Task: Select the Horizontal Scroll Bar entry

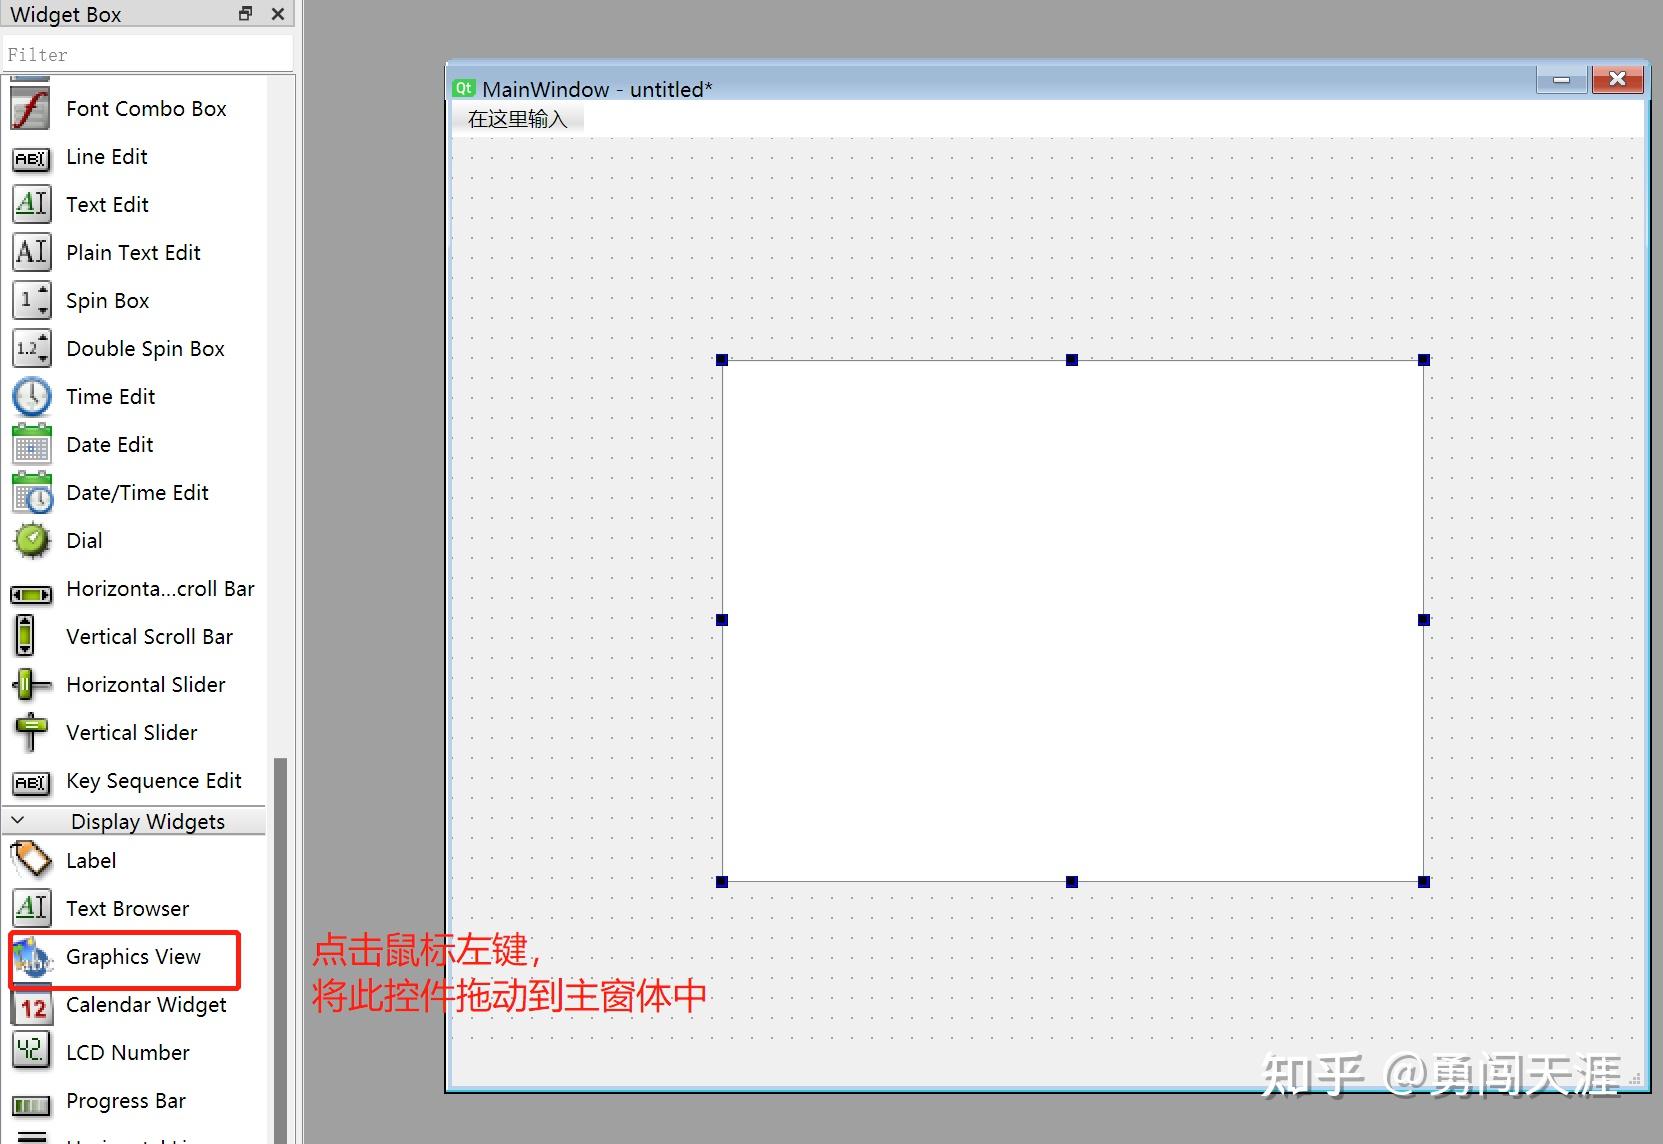Action: tap(160, 588)
